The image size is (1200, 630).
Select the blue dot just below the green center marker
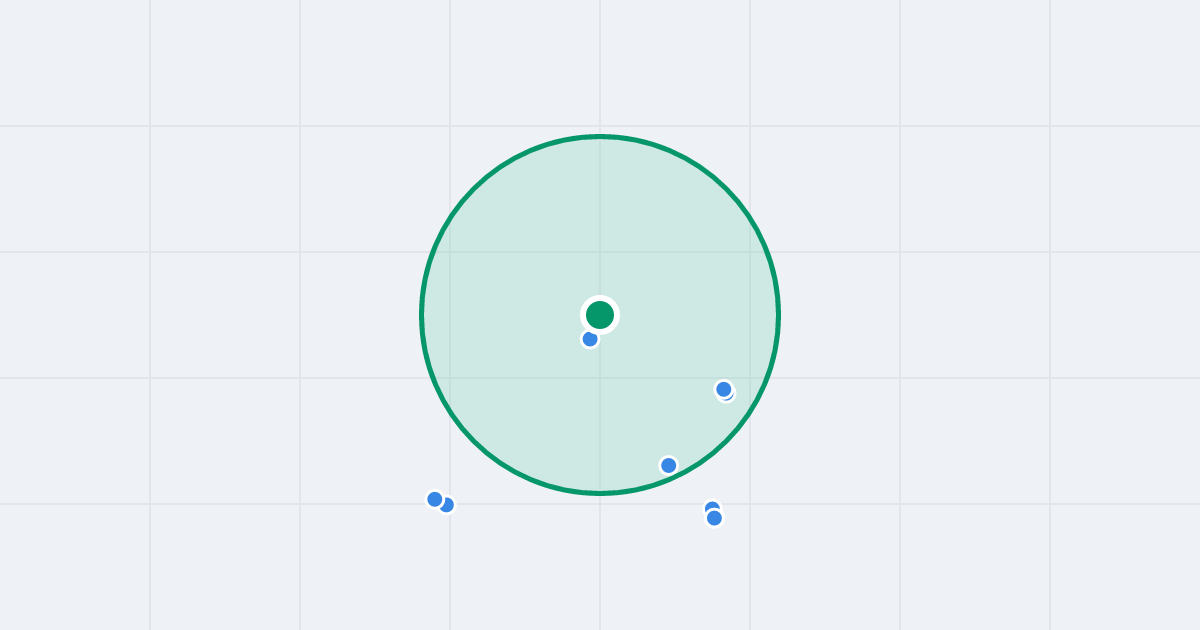pos(590,339)
